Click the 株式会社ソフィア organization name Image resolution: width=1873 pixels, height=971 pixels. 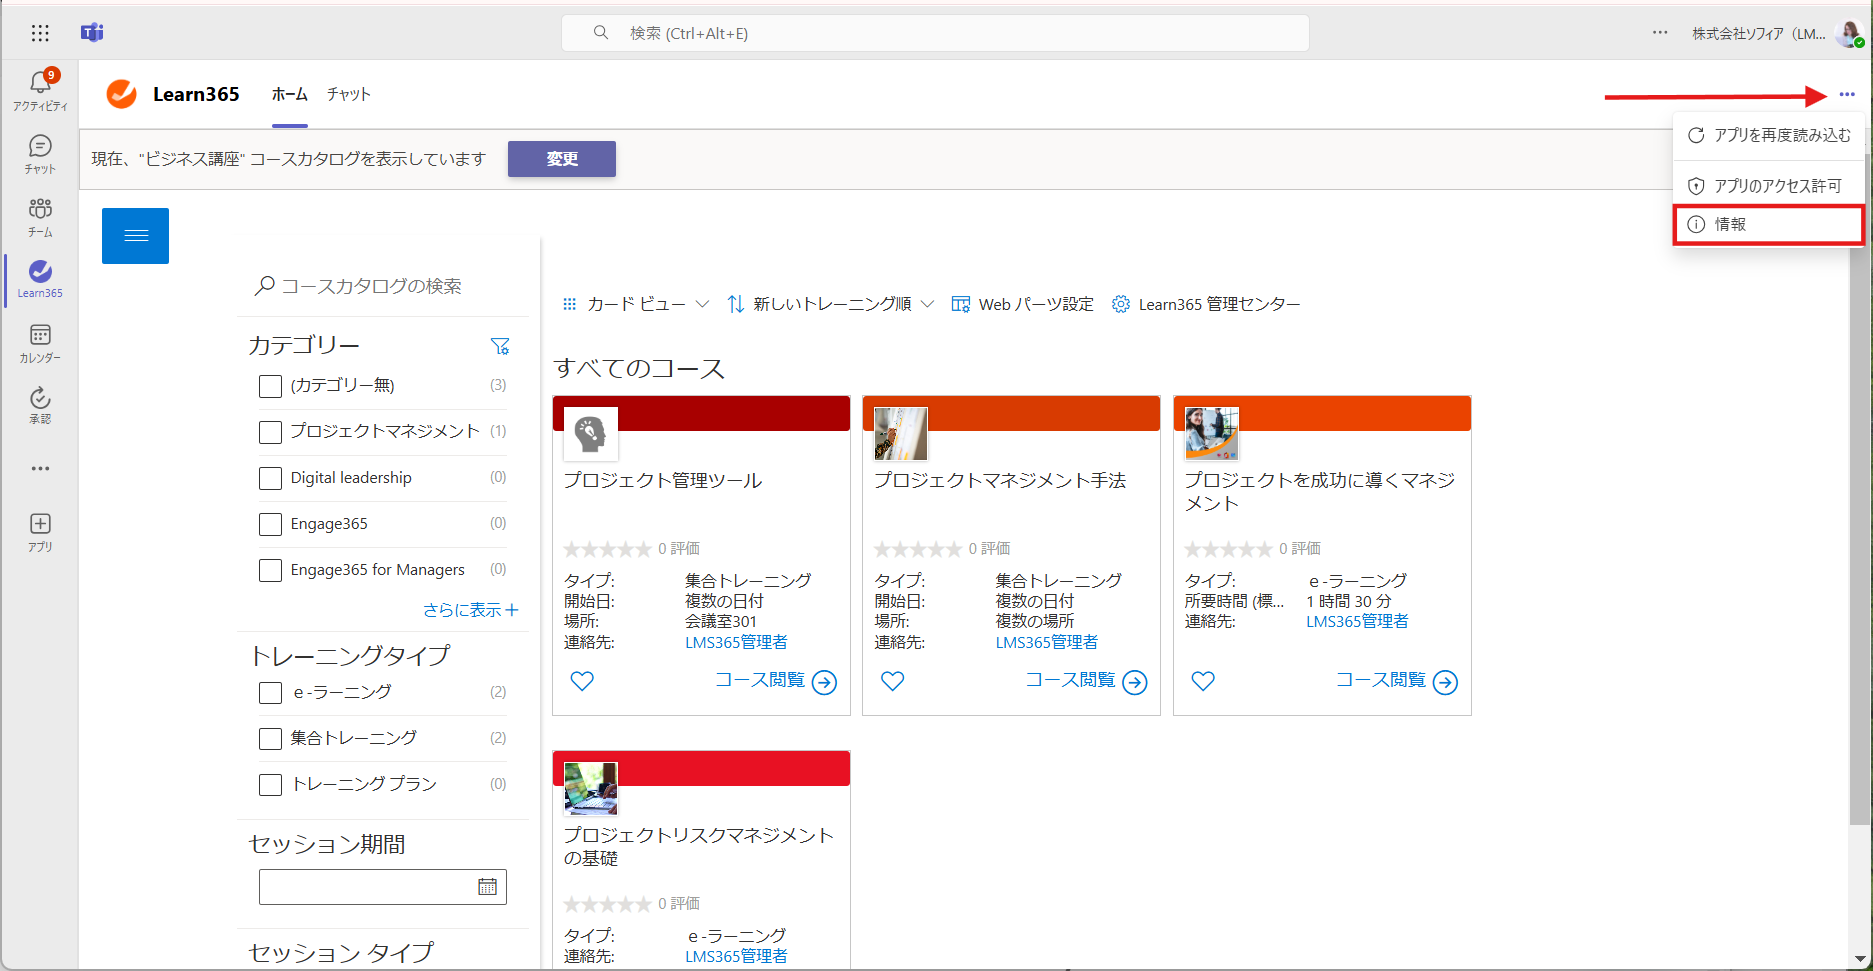(1759, 34)
